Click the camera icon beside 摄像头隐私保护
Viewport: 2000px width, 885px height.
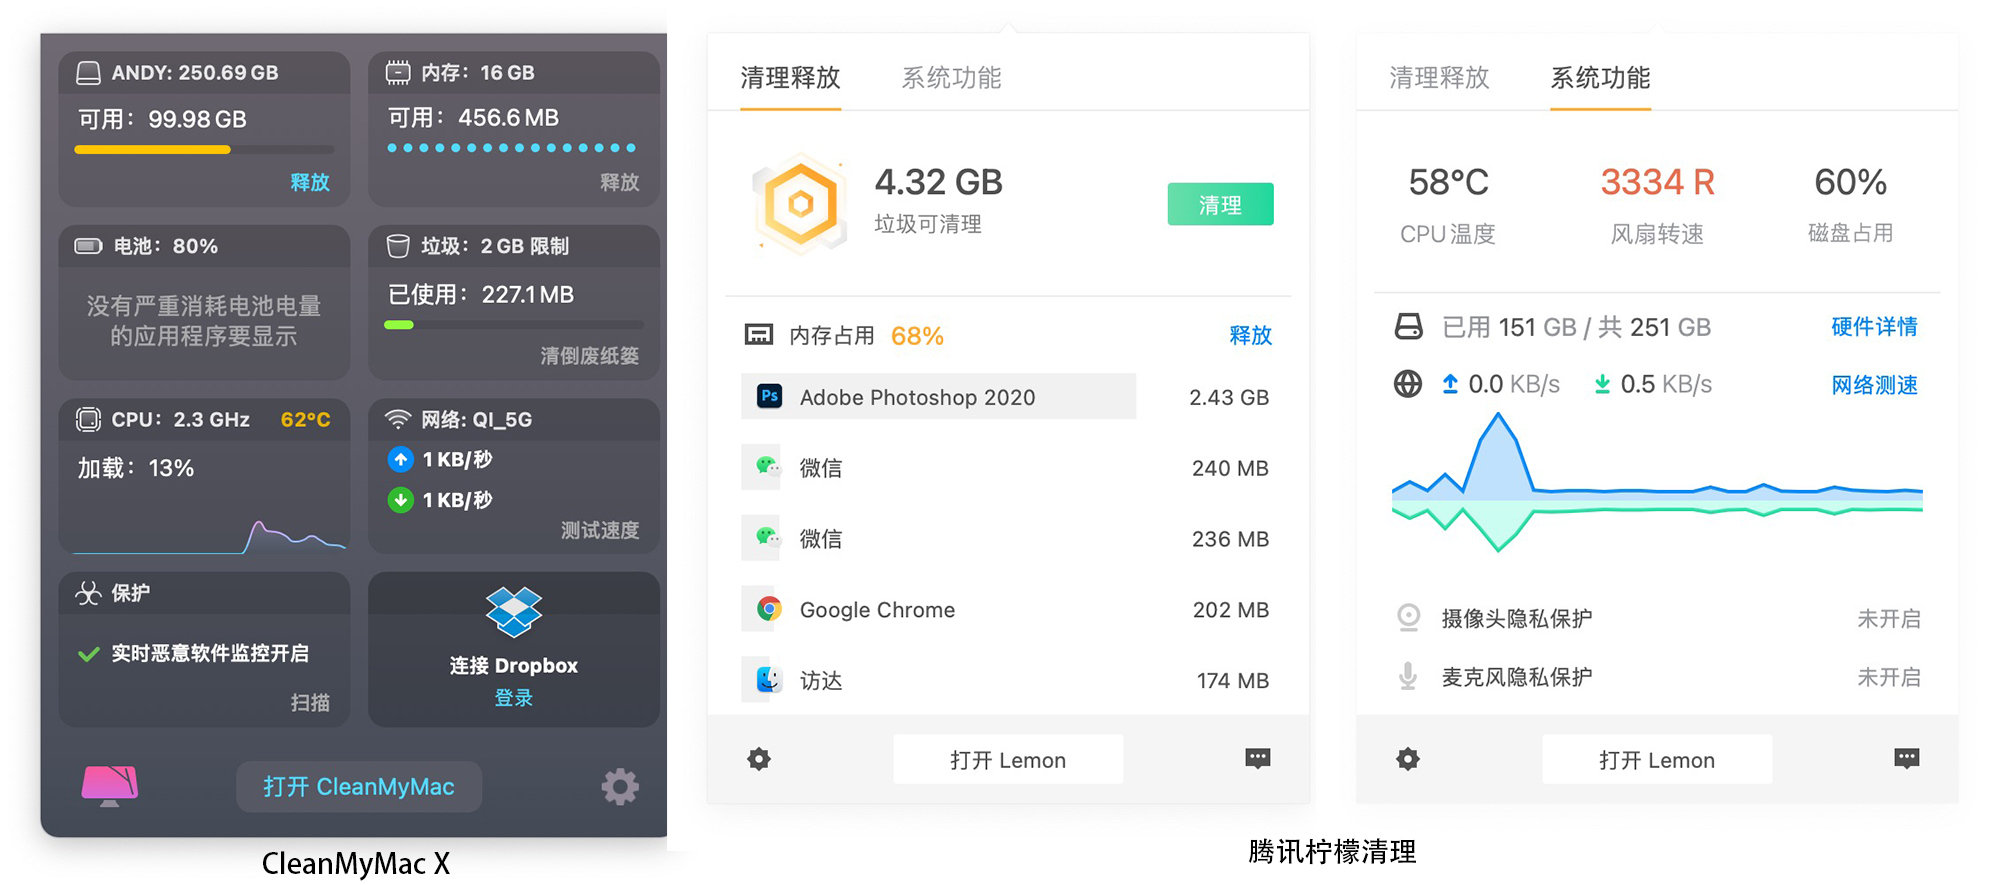[x=1408, y=618]
